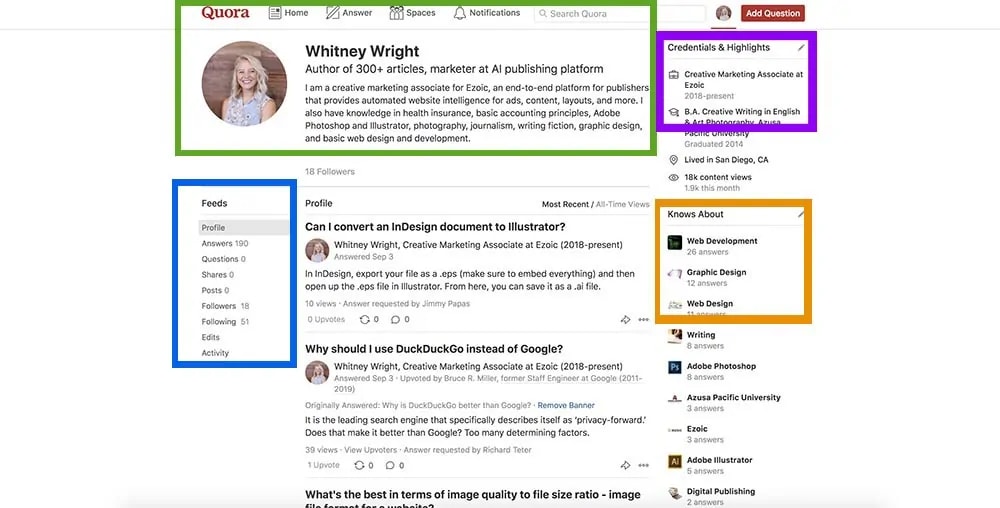Open Edits in Feeds

pos(210,337)
